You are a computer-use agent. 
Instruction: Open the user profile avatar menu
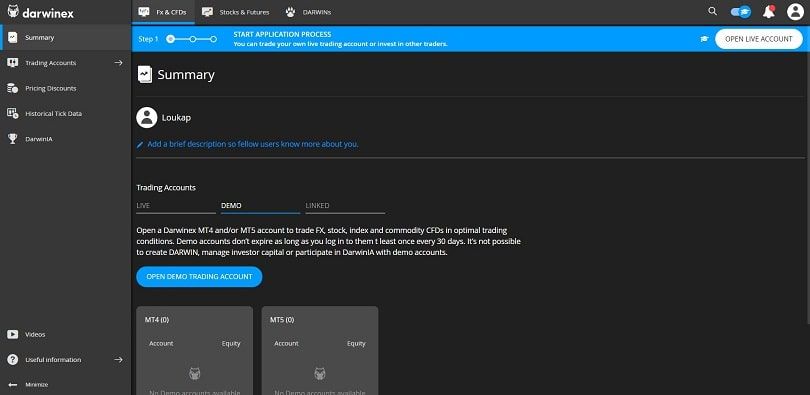tap(795, 12)
